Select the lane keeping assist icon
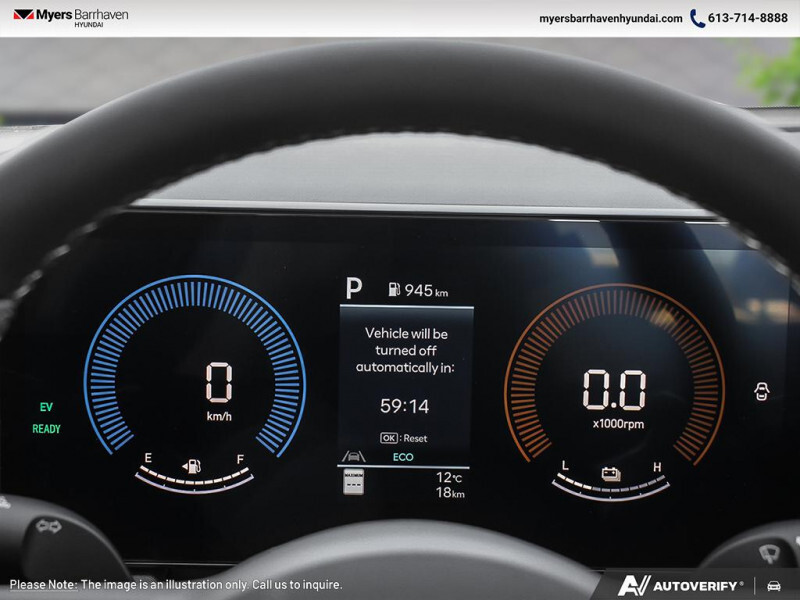 point(353,457)
